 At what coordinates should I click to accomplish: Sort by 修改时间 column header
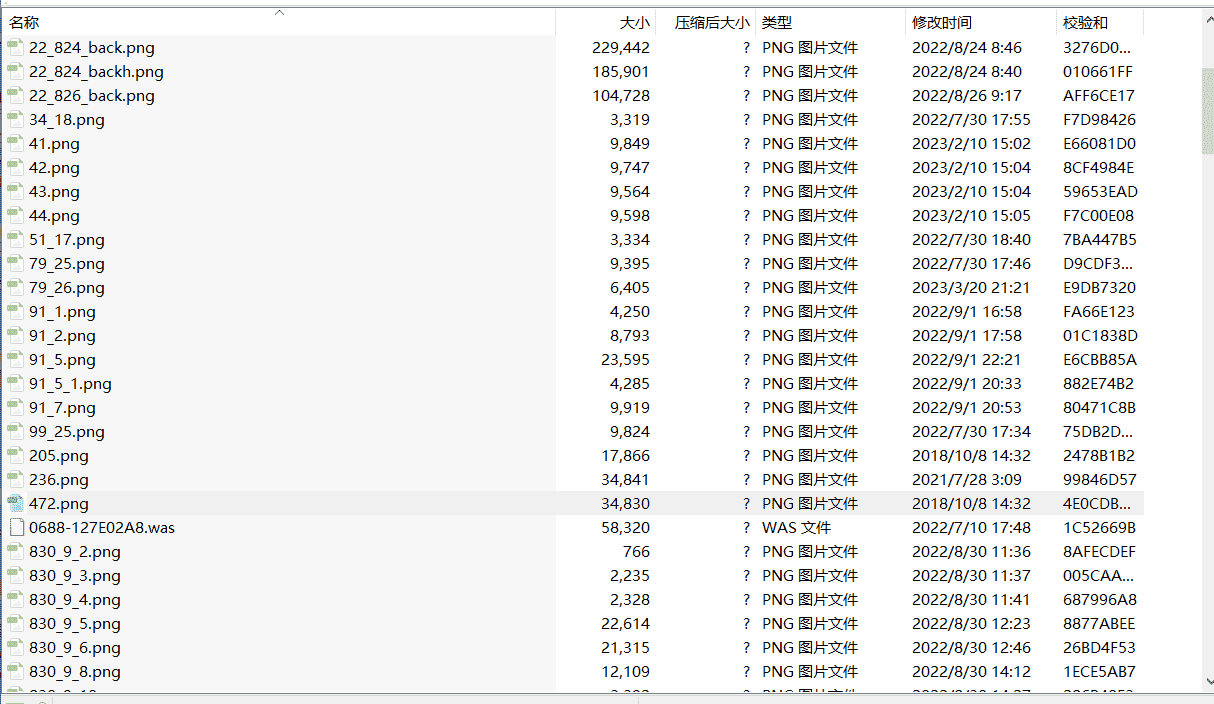(x=941, y=22)
